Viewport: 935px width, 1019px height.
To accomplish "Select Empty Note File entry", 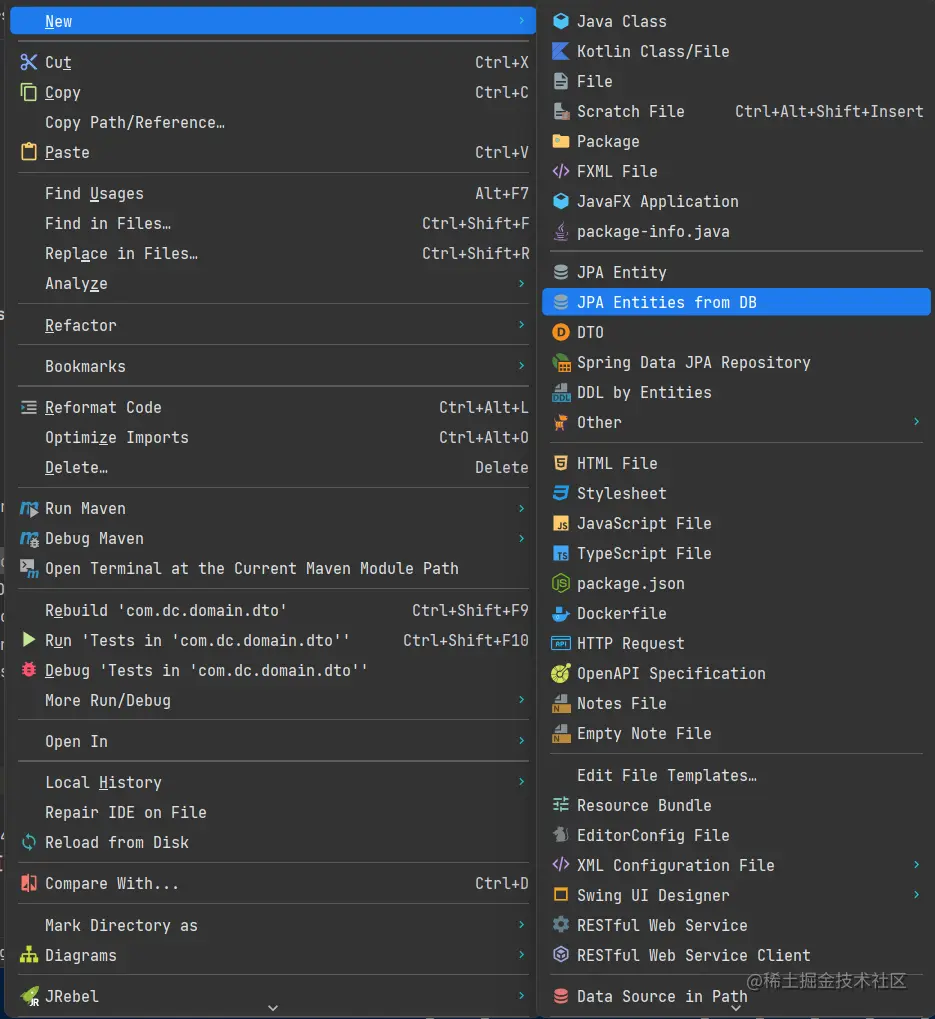I will [x=736, y=734].
